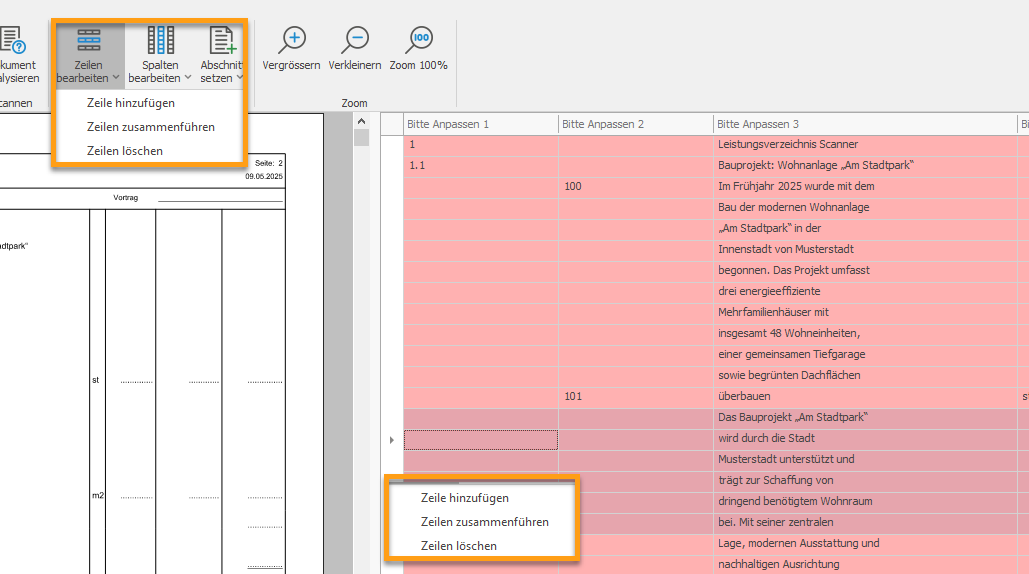
Task: Select cell 'insgesamt 48 Wohneinheiten,'
Action: click(x=865, y=333)
